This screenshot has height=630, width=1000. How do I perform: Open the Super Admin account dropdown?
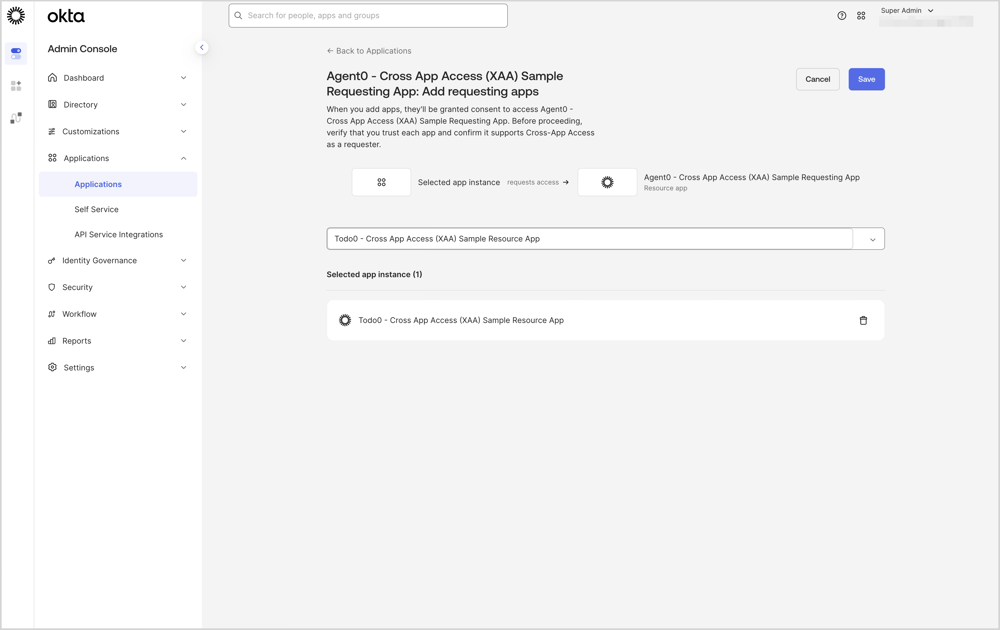pyautogui.click(x=908, y=11)
